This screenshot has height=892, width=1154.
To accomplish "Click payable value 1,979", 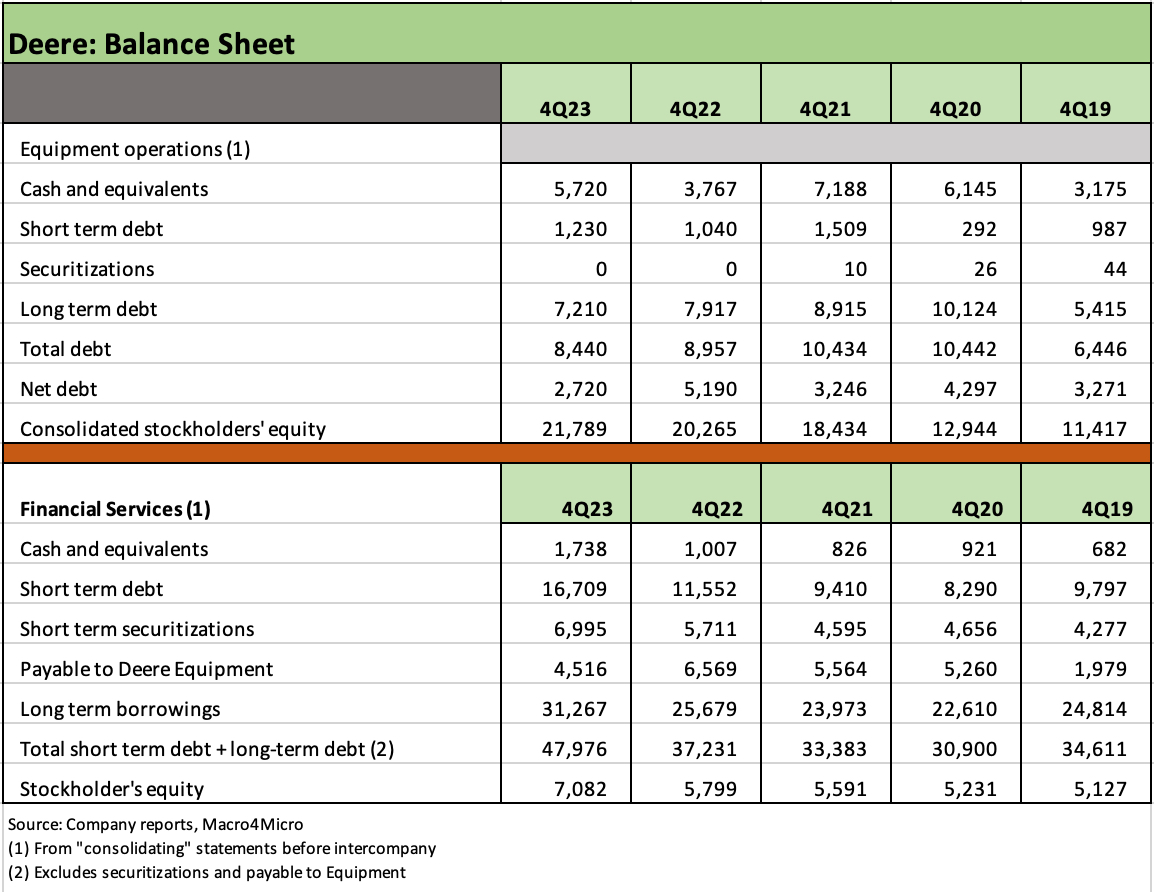I will click(1100, 669).
